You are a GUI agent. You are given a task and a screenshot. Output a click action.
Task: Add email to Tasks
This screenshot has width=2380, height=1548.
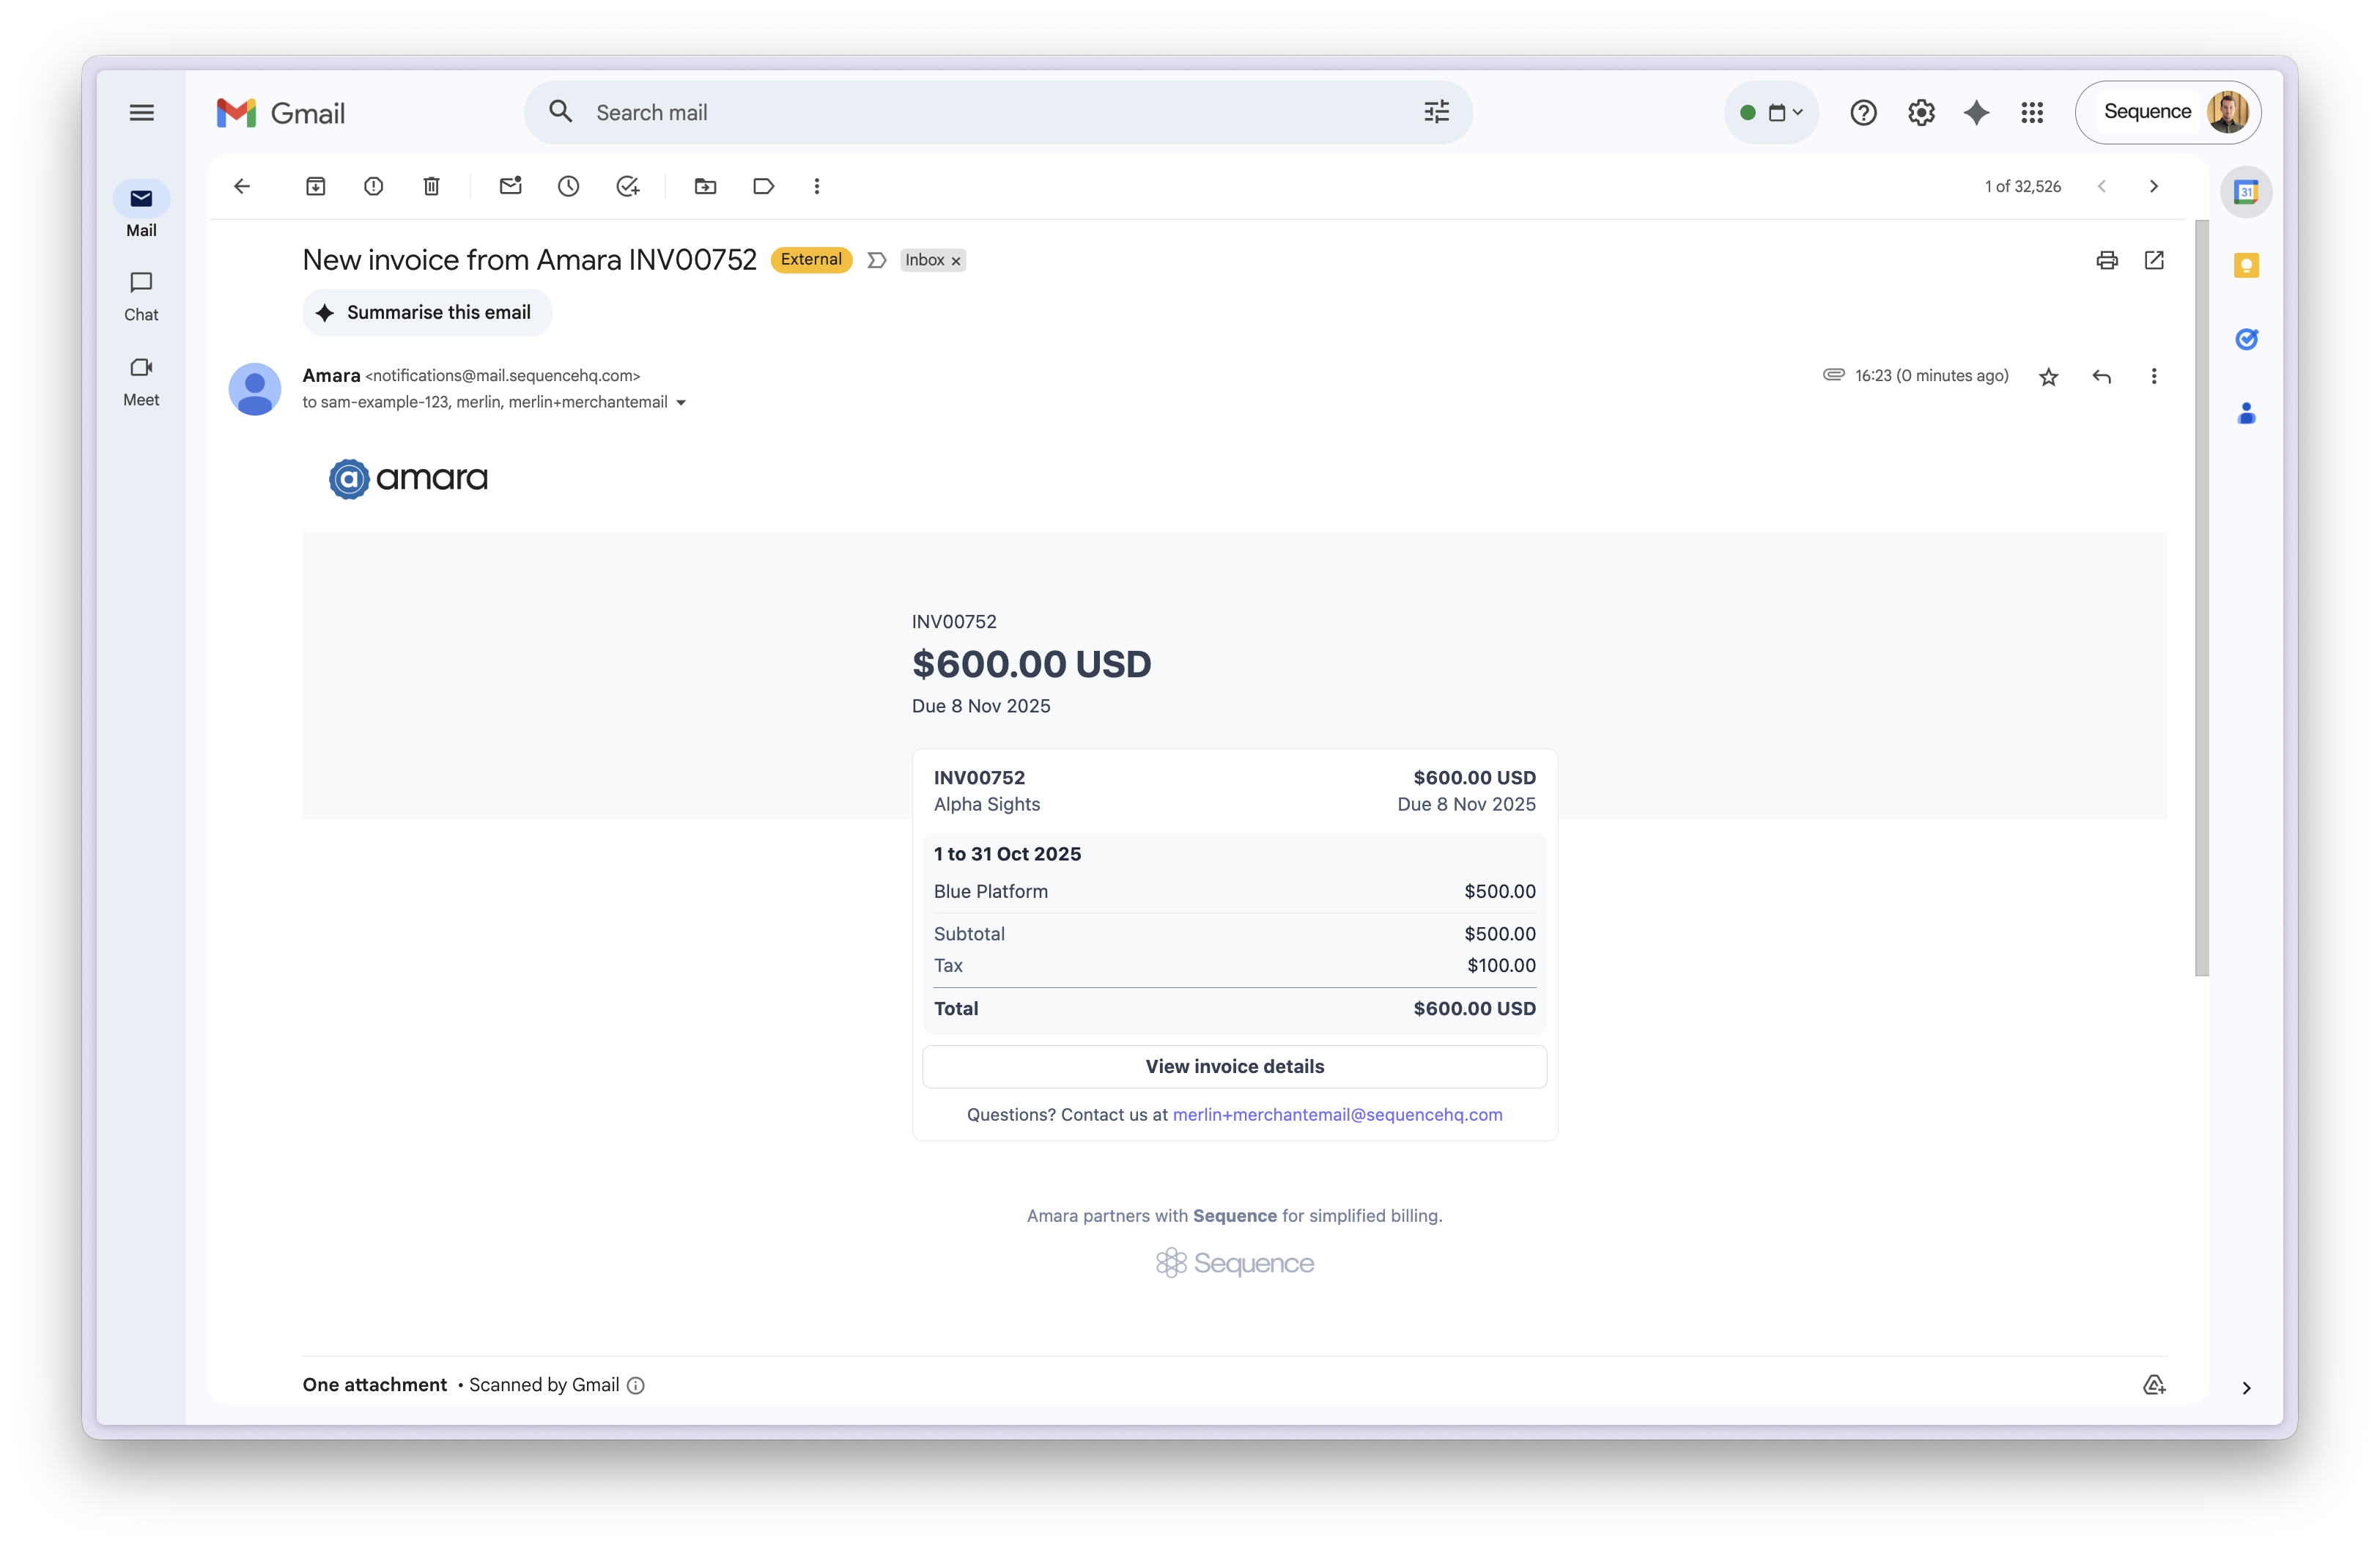click(x=627, y=186)
